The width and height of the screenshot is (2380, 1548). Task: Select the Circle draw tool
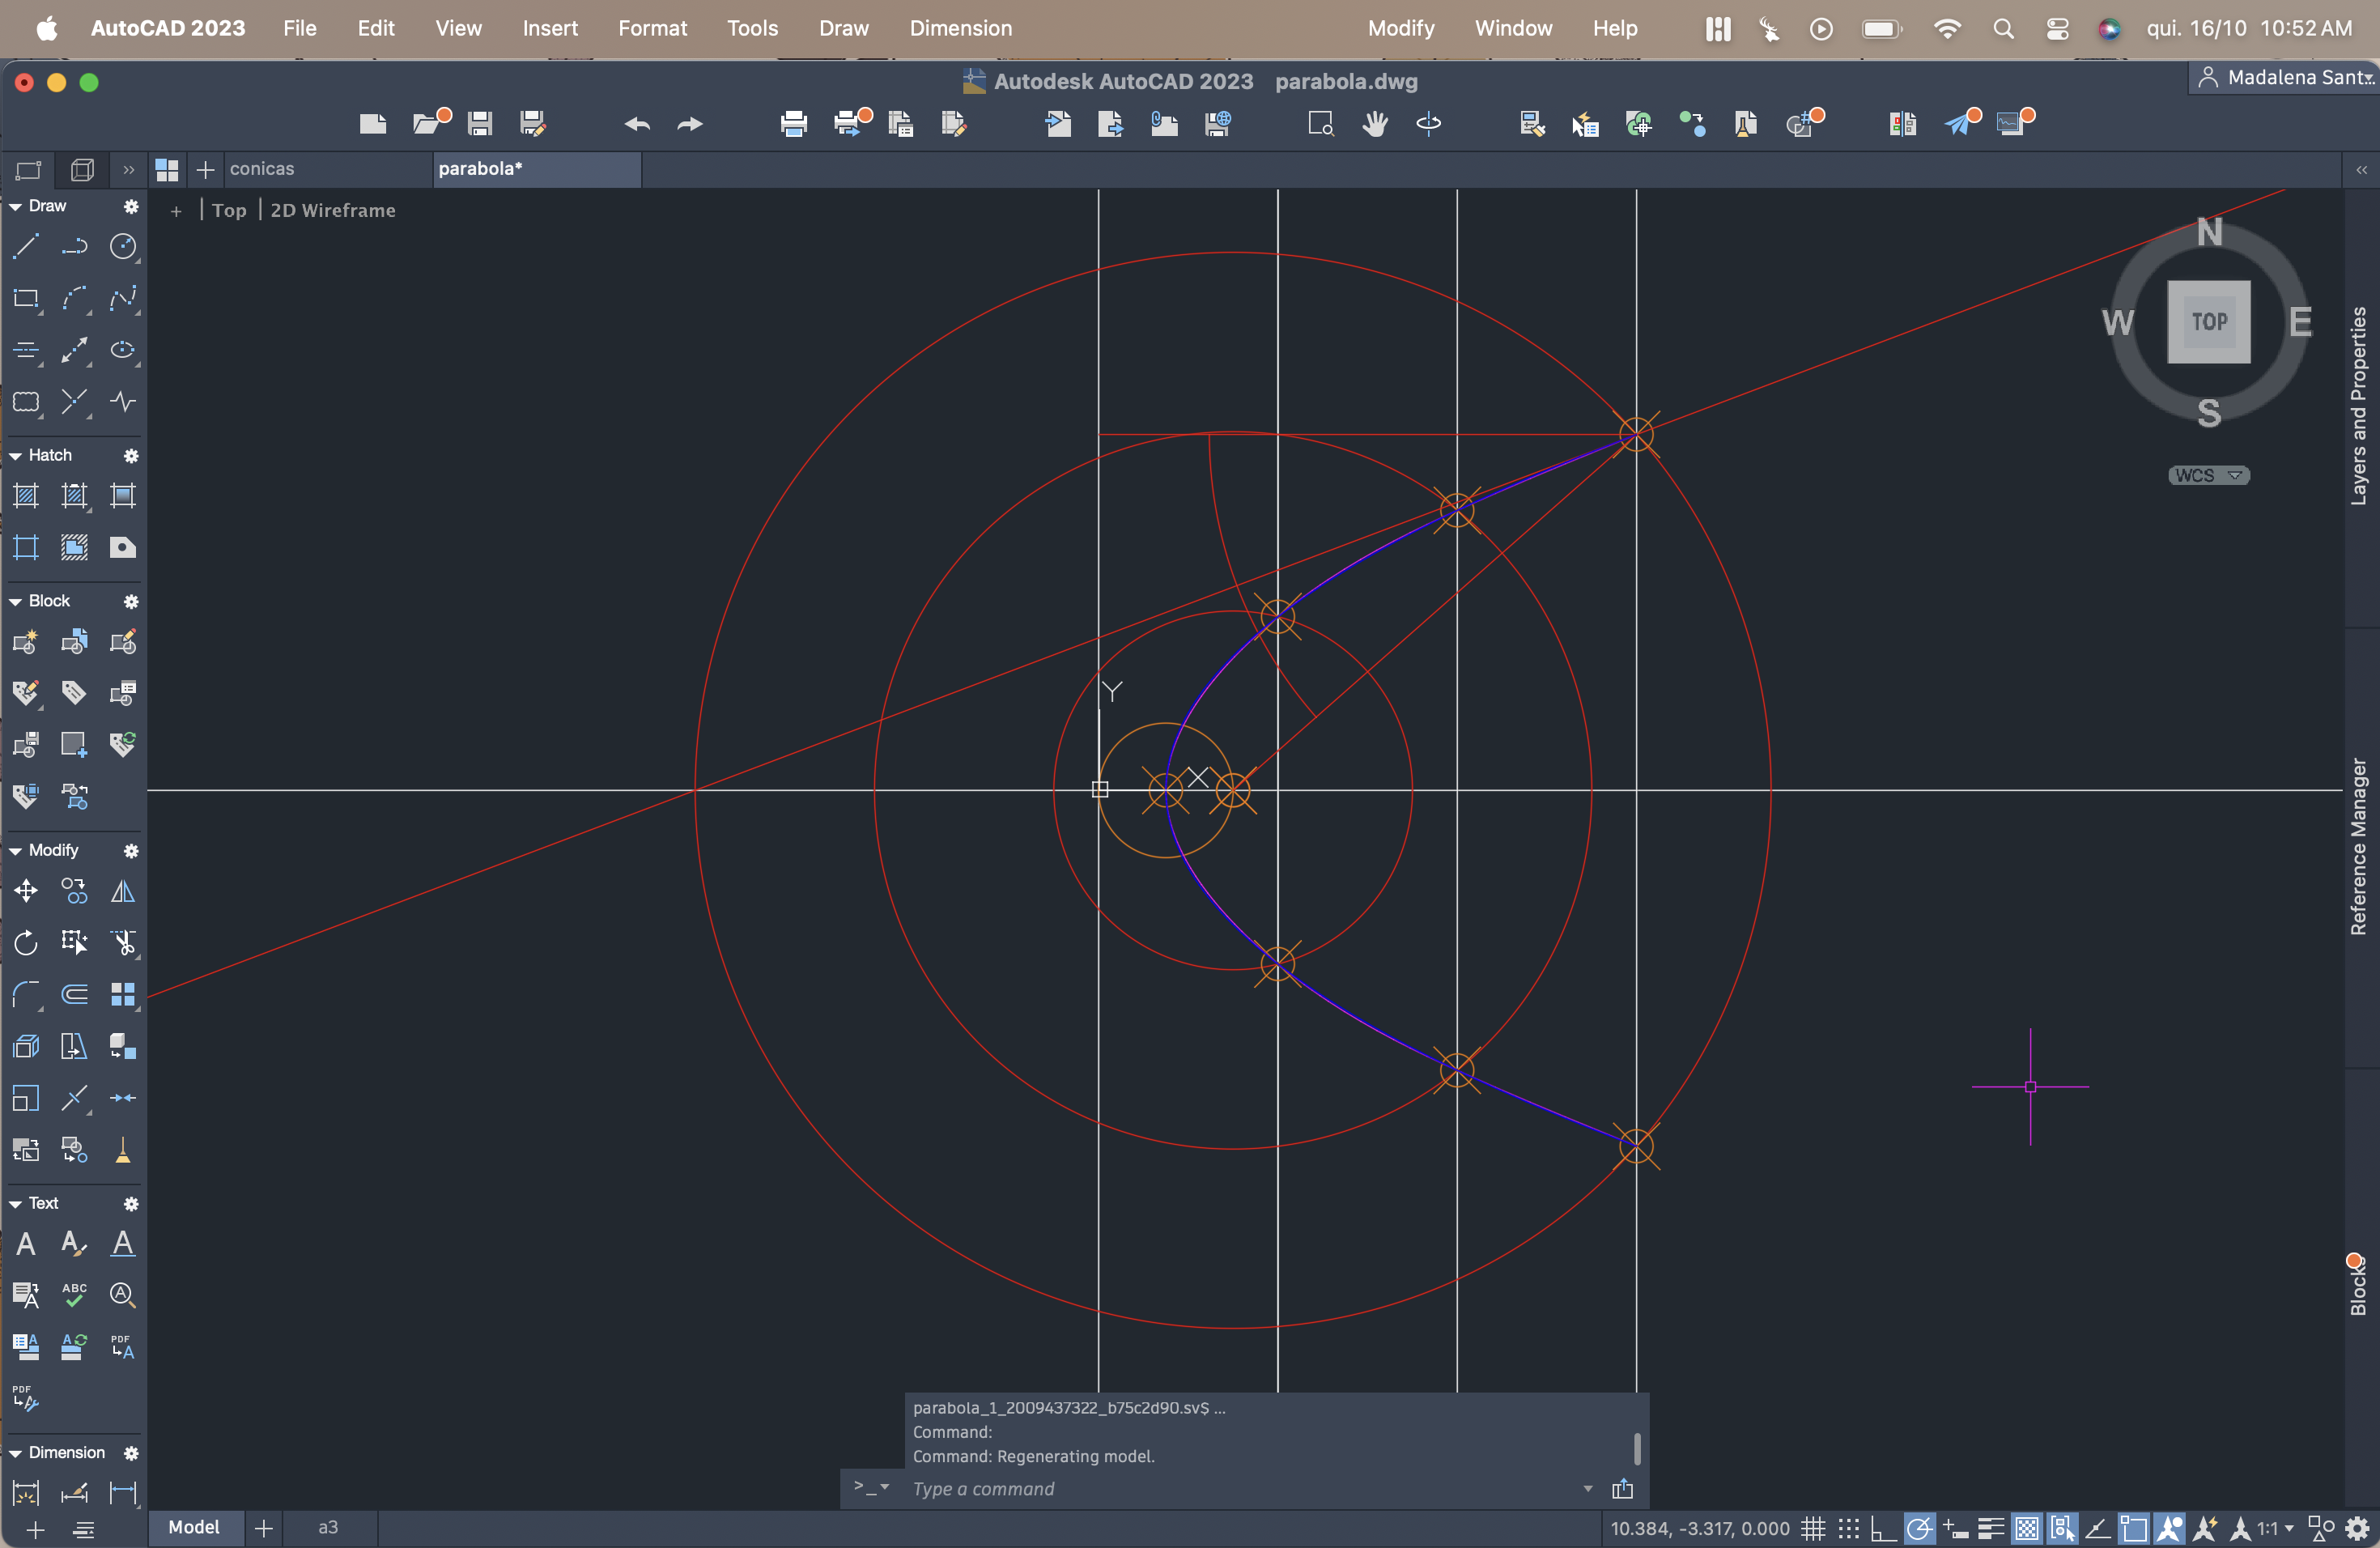tap(122, 246)
